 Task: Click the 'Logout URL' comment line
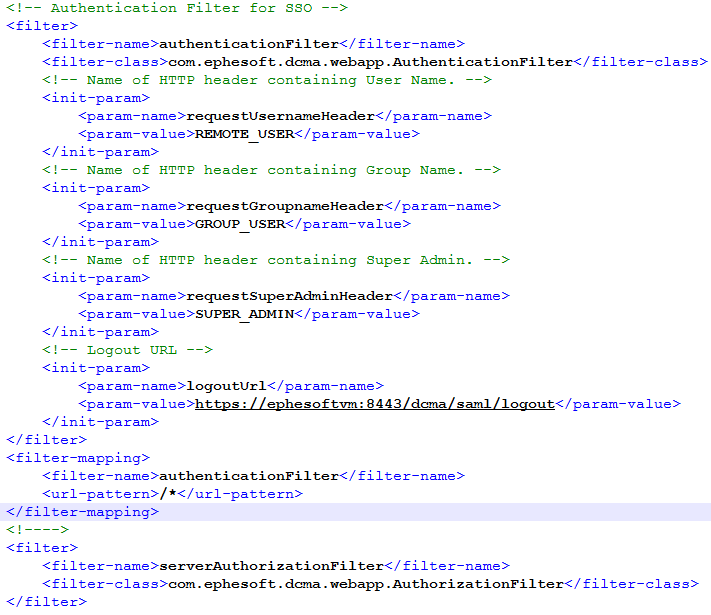pos(127,350)
